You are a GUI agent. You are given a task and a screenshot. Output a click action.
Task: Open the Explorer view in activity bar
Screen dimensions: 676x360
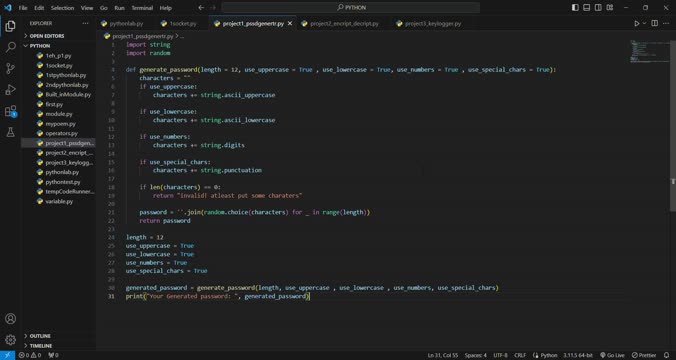(x=10, y=26)
